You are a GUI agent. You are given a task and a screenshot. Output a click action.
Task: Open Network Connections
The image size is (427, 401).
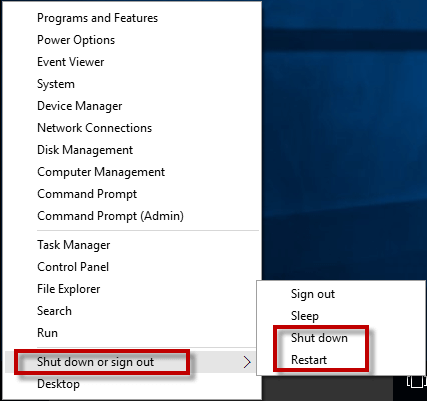tap(94, 128)
